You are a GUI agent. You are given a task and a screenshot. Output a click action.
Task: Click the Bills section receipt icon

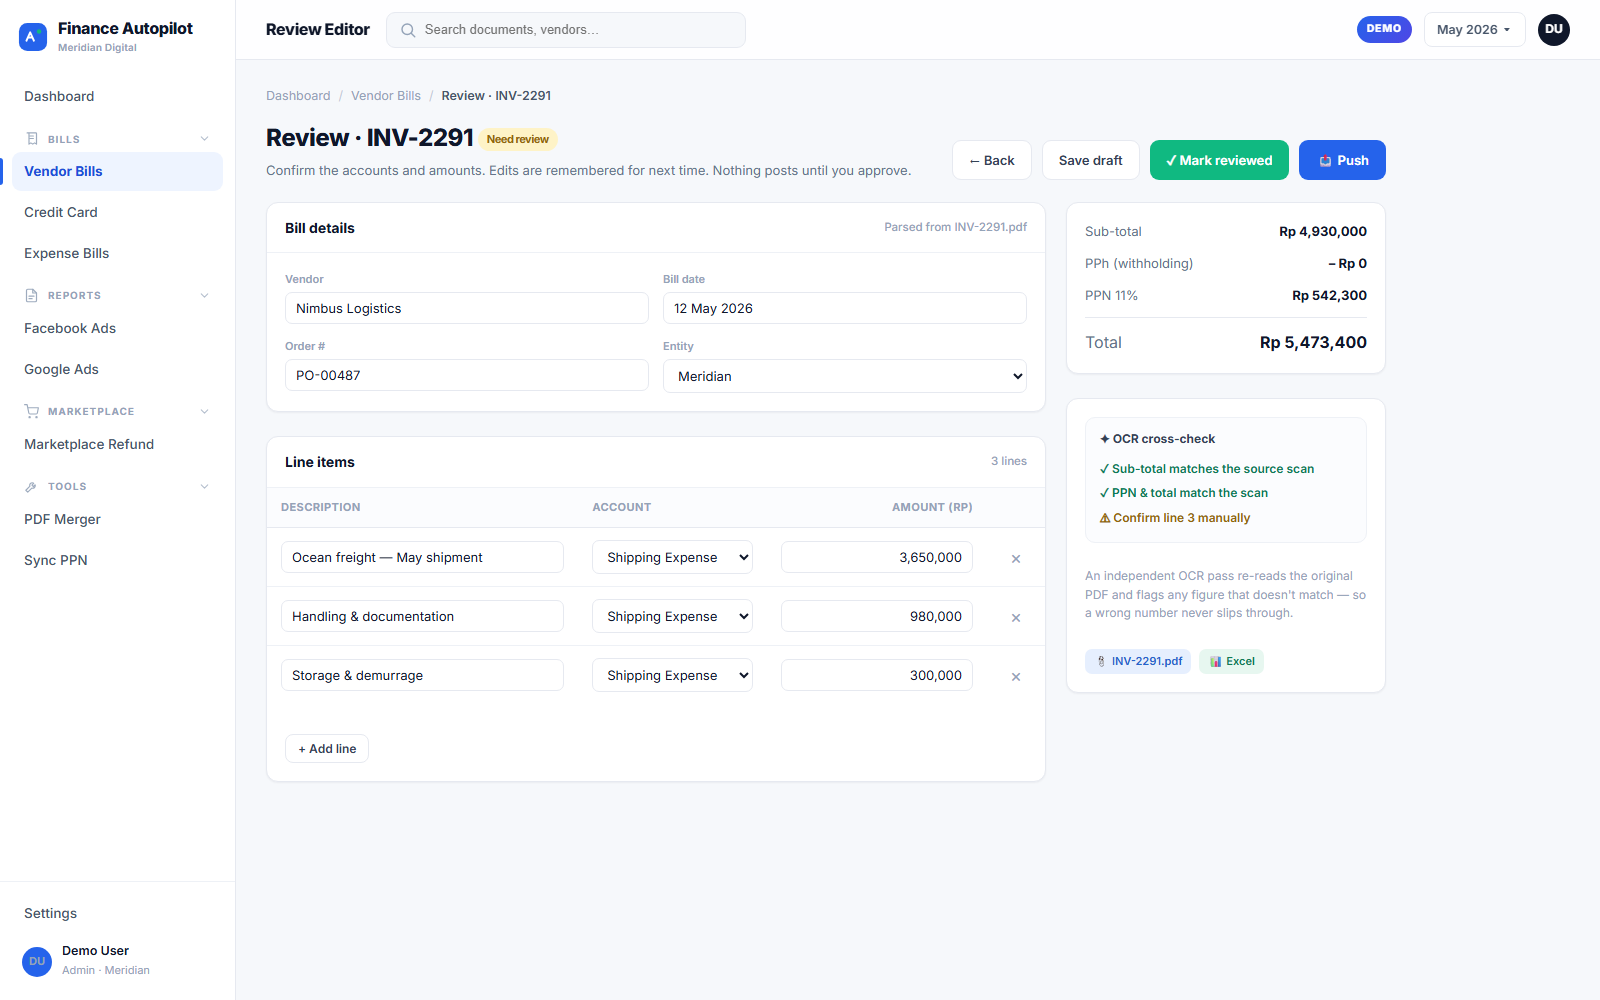click(32, 139)
